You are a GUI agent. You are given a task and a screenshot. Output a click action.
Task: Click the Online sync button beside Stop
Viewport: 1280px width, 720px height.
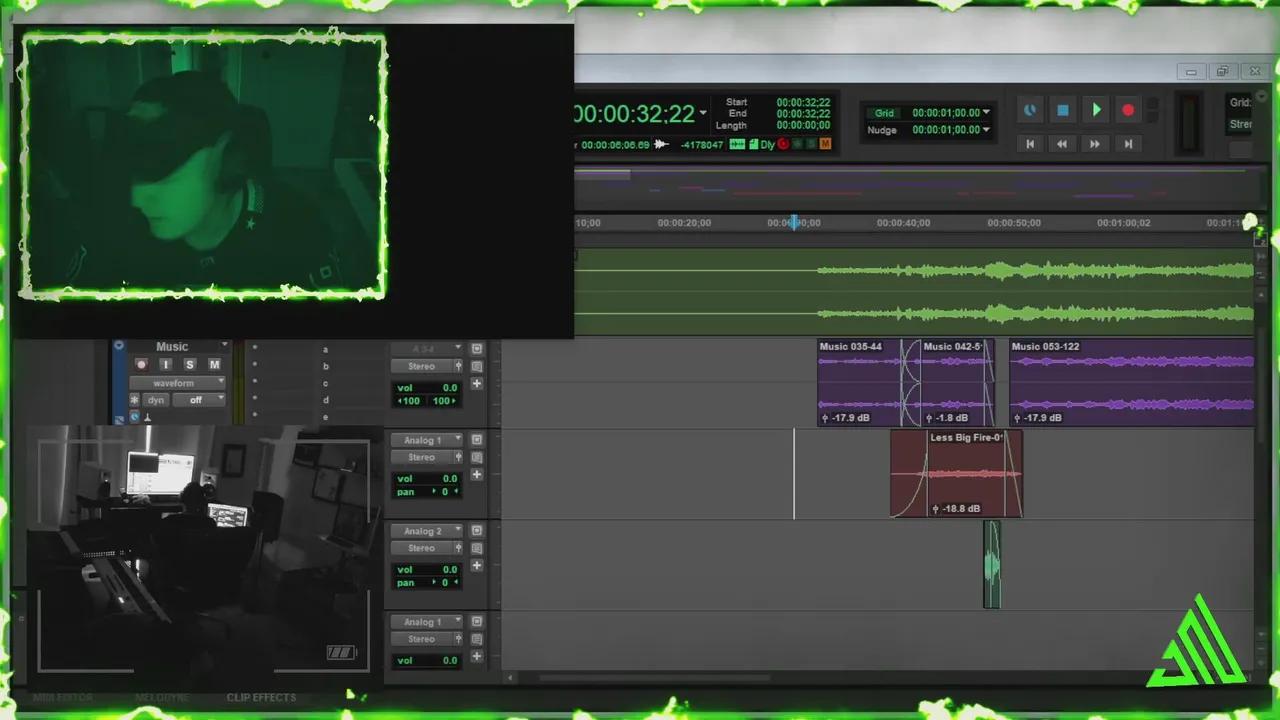1030,111
